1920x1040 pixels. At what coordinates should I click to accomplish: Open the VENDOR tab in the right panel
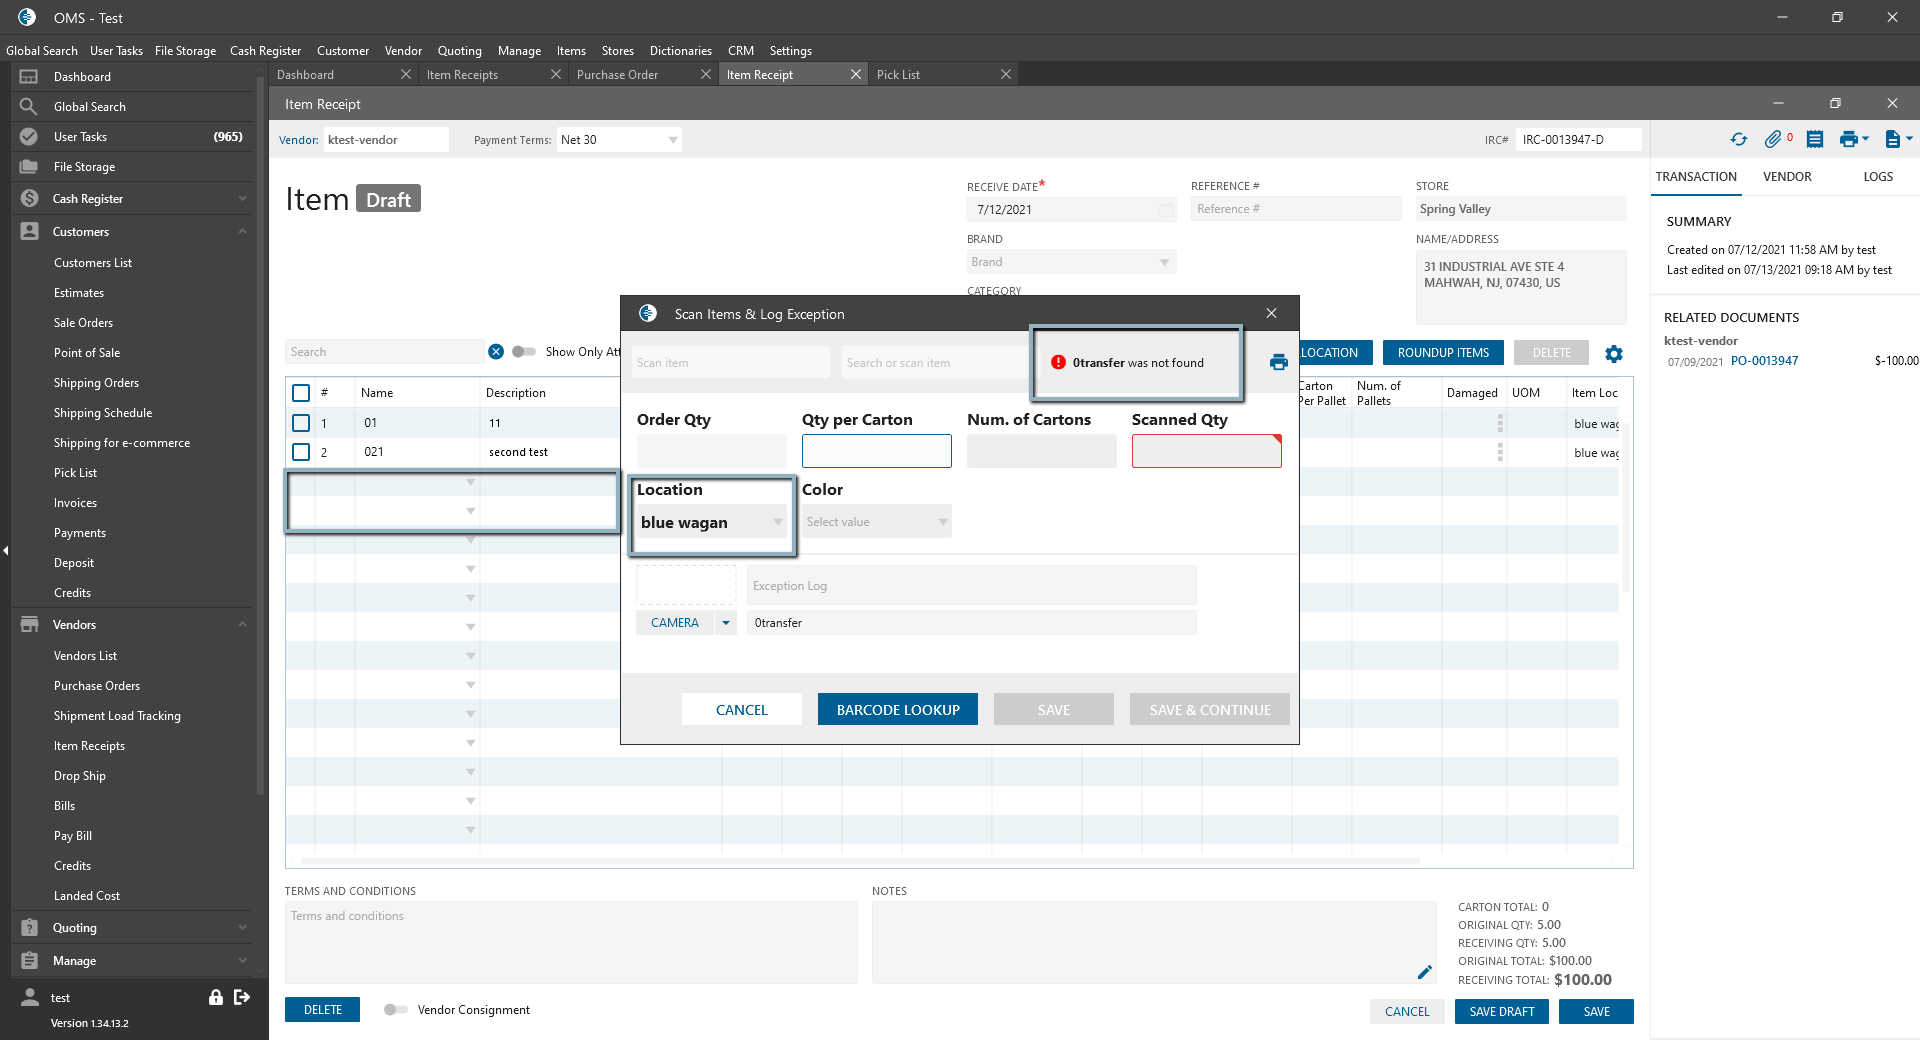(1787, 177)
